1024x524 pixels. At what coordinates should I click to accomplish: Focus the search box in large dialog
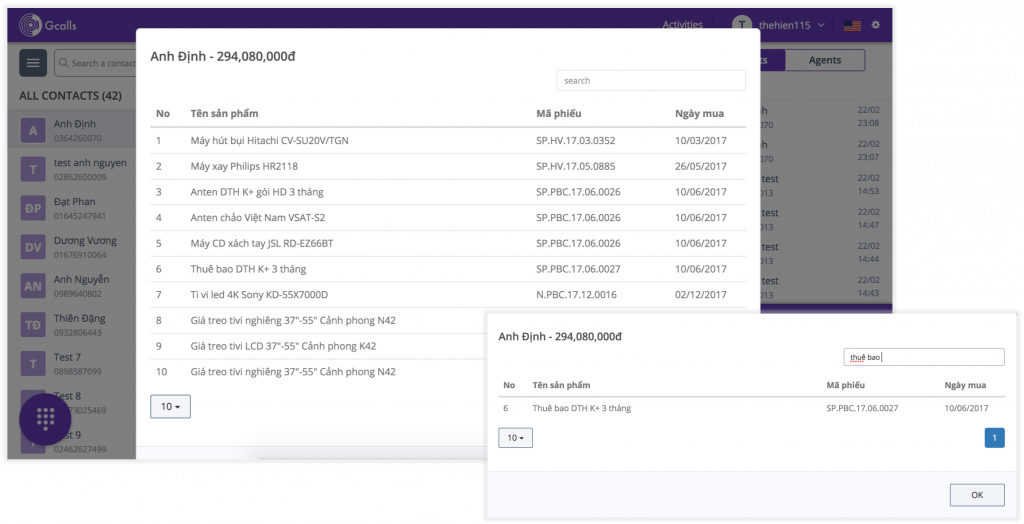[650, 80]
